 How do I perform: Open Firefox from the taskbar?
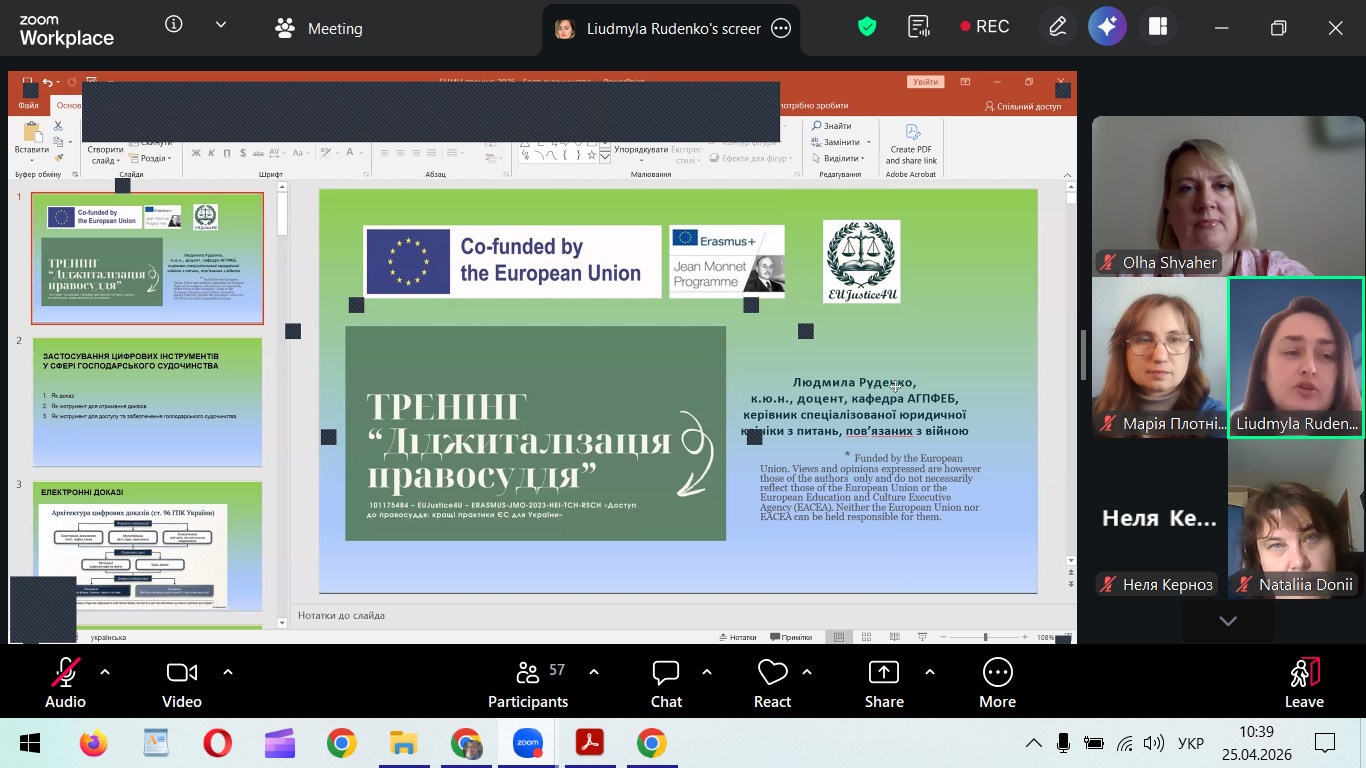(x=93, y=743)
